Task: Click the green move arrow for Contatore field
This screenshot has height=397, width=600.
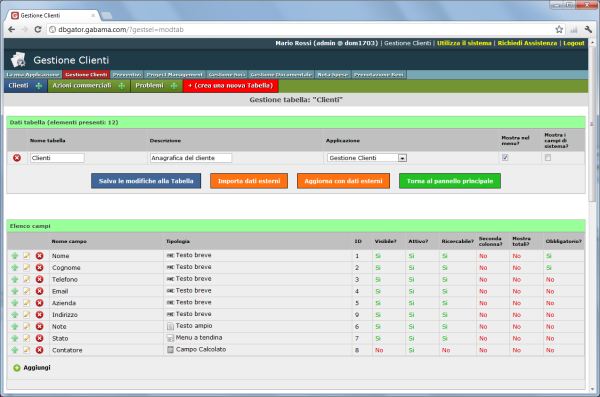Action: [15, 350]
